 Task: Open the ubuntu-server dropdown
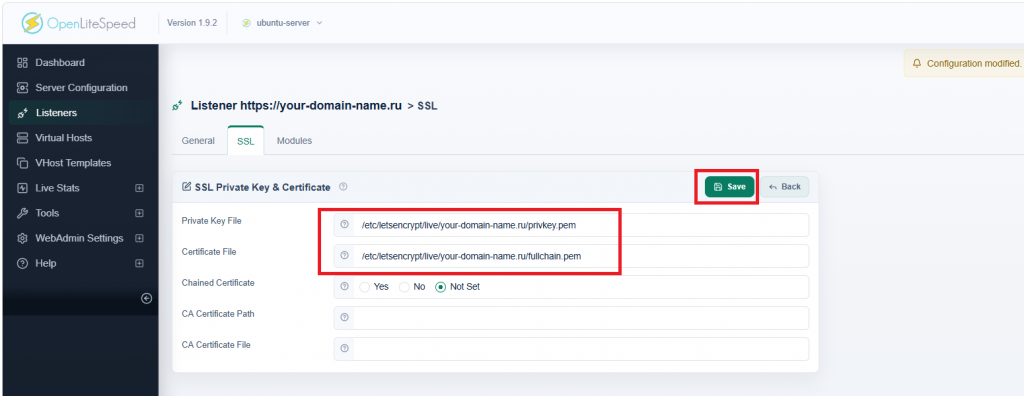(282, 23)
